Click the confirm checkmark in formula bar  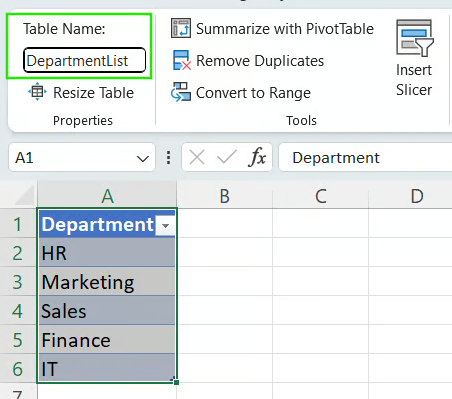coord(227,157)
